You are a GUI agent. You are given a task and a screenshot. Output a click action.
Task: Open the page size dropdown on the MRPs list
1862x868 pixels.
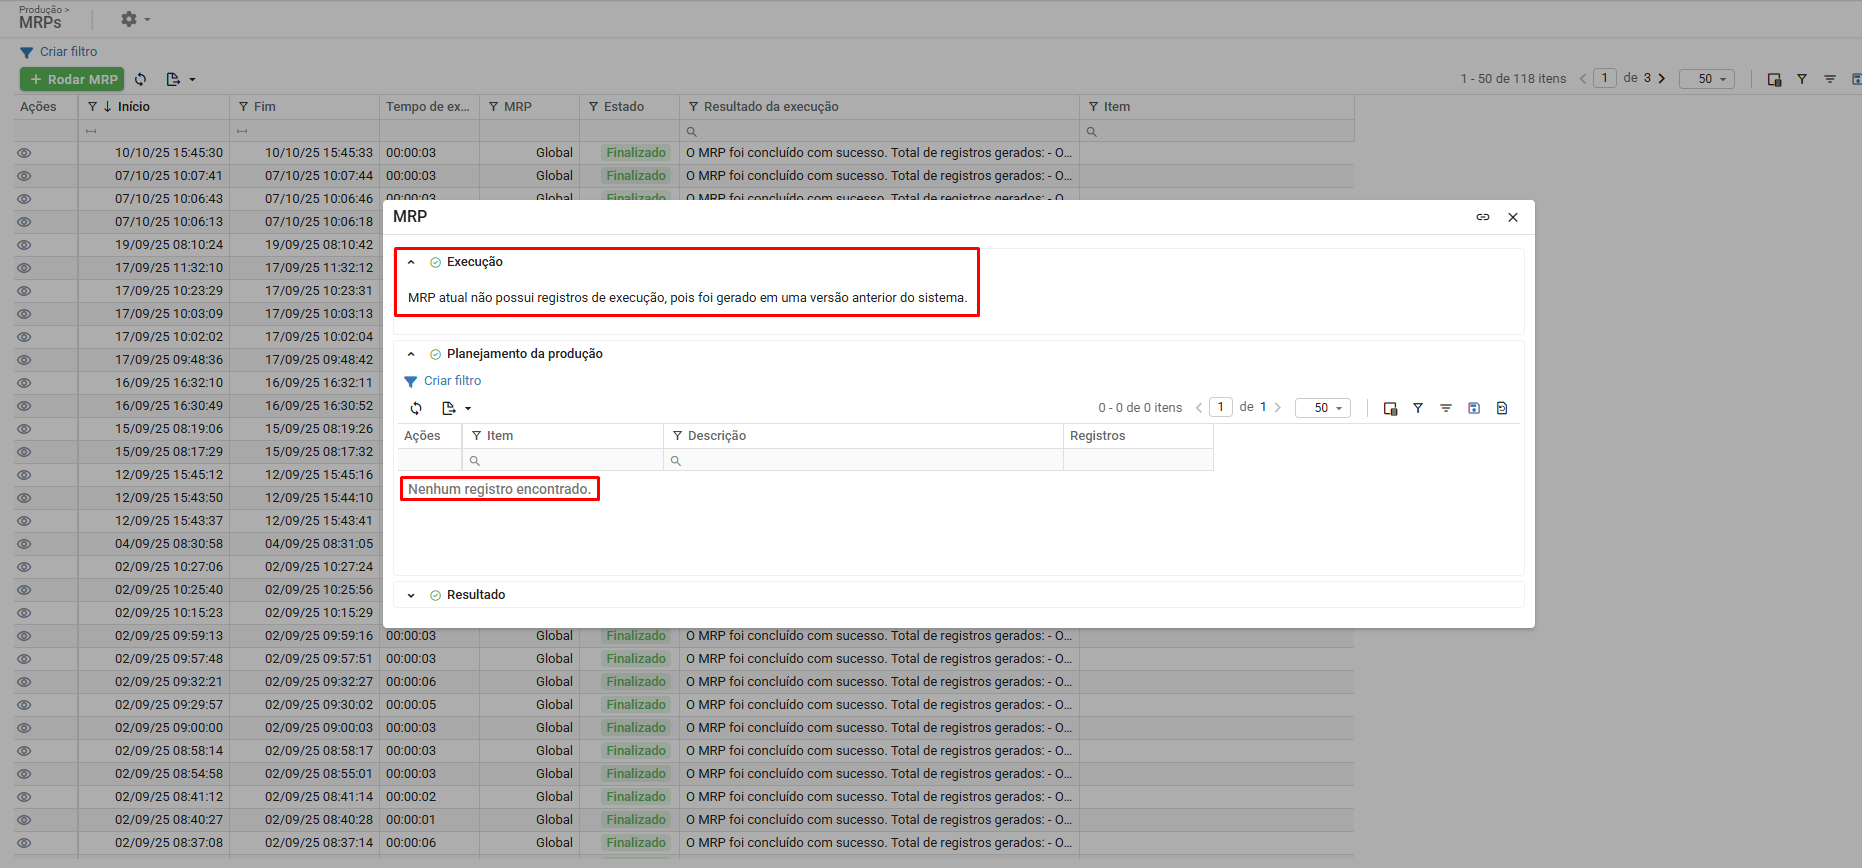pyautogui.click(x=1707, y=79)
